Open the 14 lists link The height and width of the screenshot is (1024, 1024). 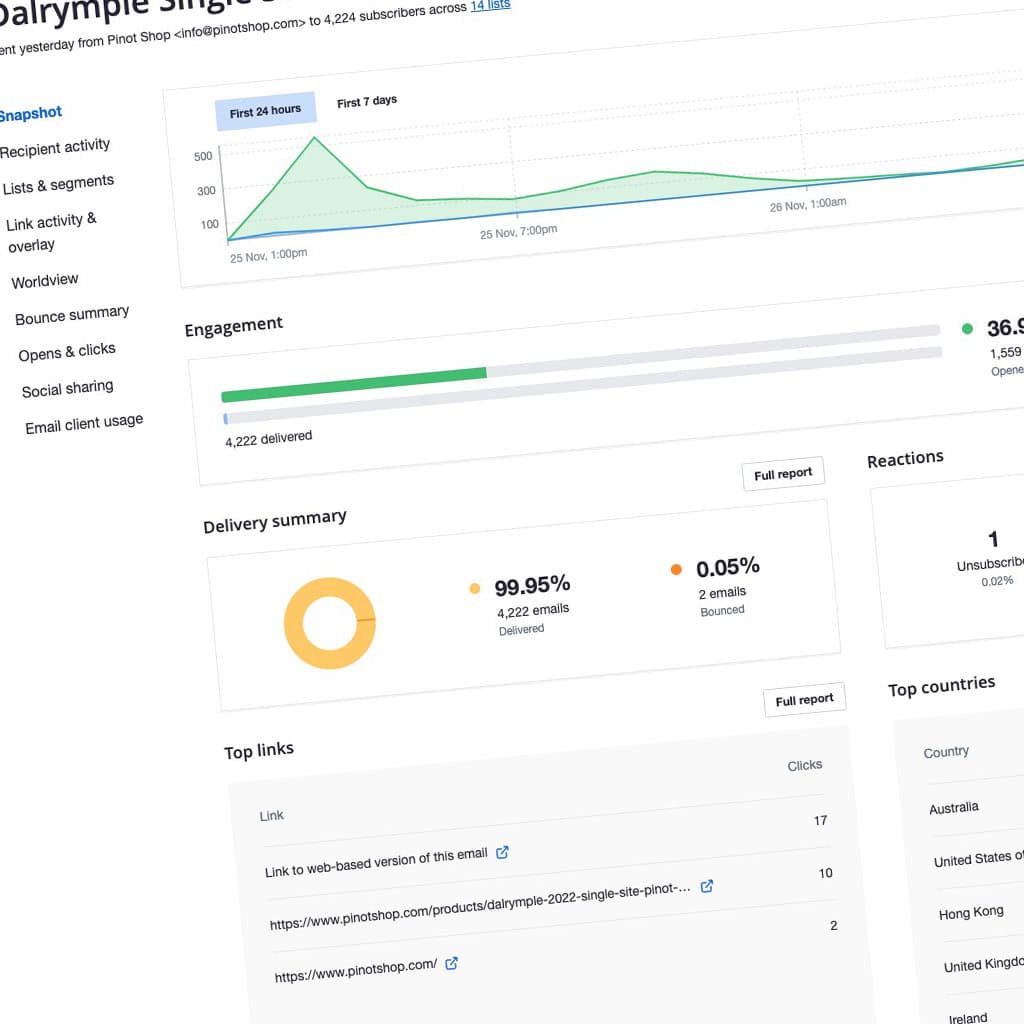pyautogui.click(x=490, y=5)
